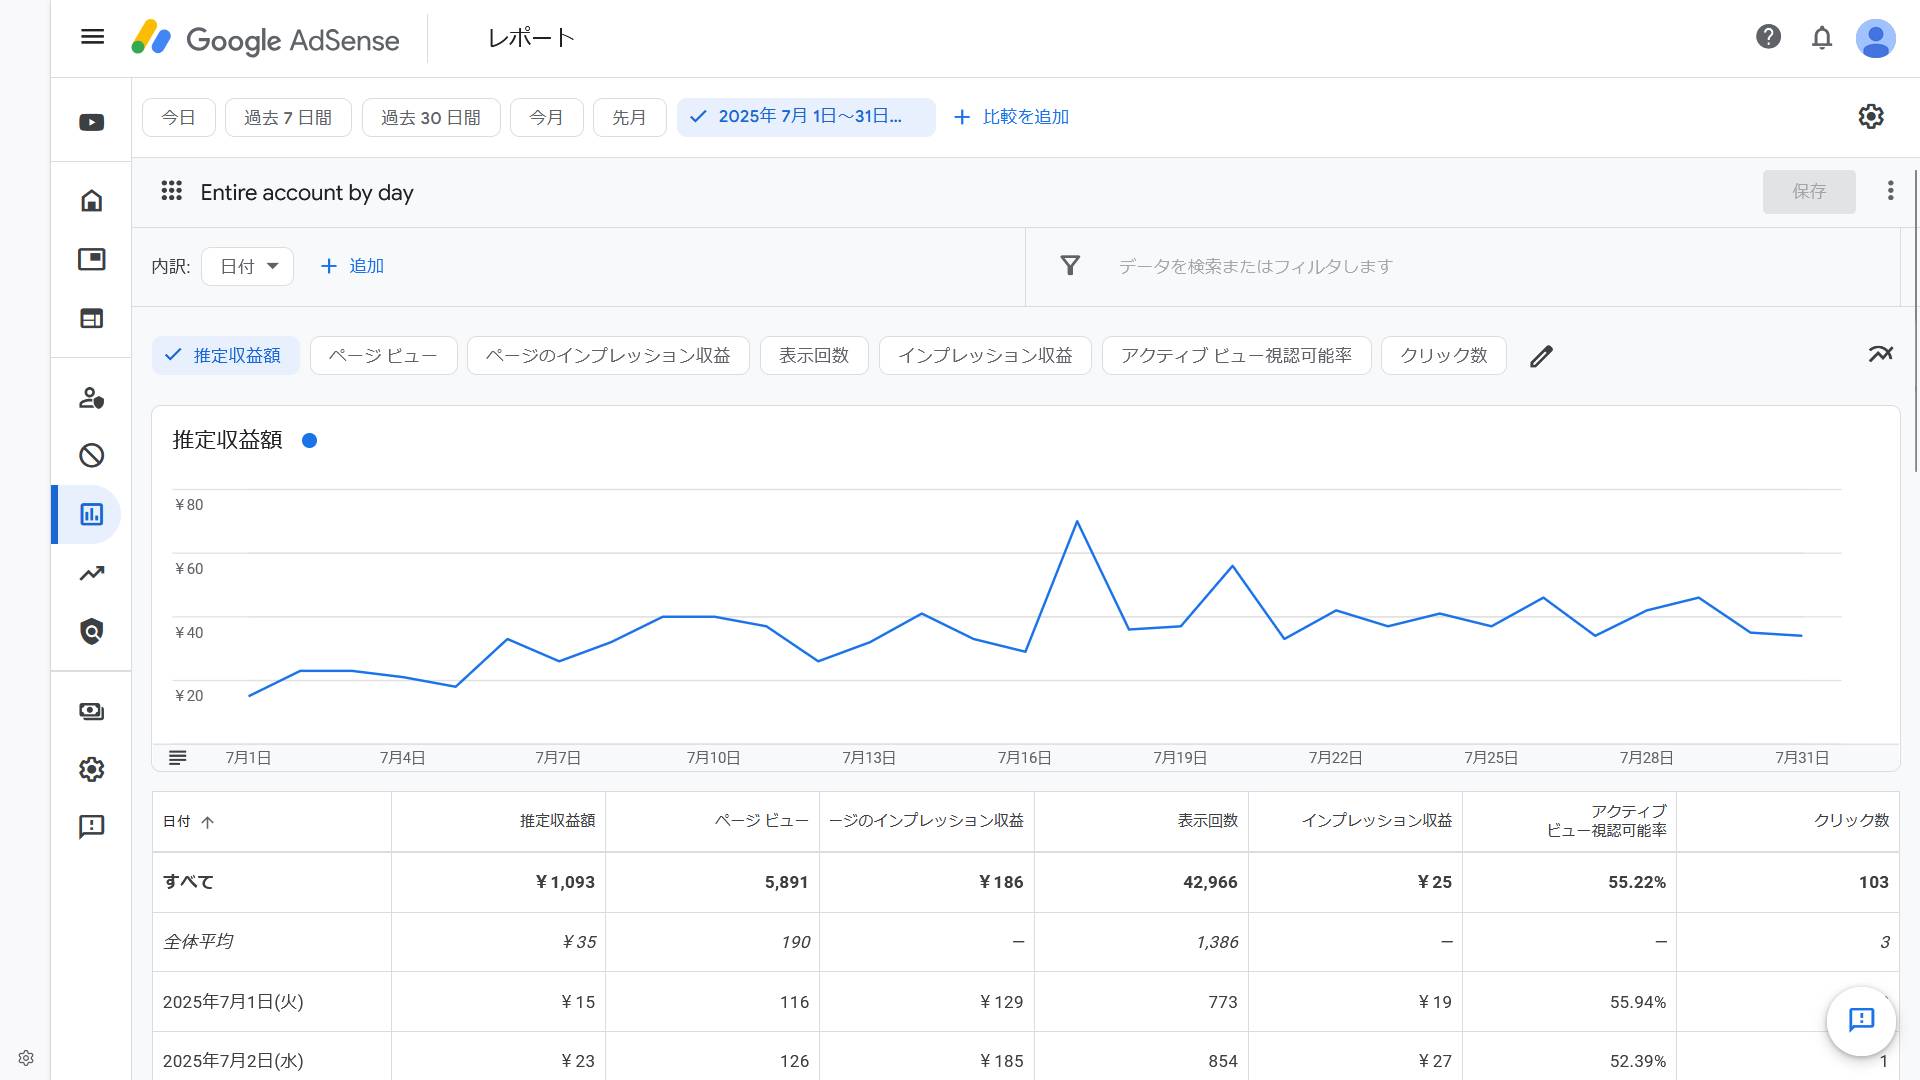The image size is (1920, 1080).
Task: Open the Blocking controls sidebar icon
Action: (x=92, y=456)
